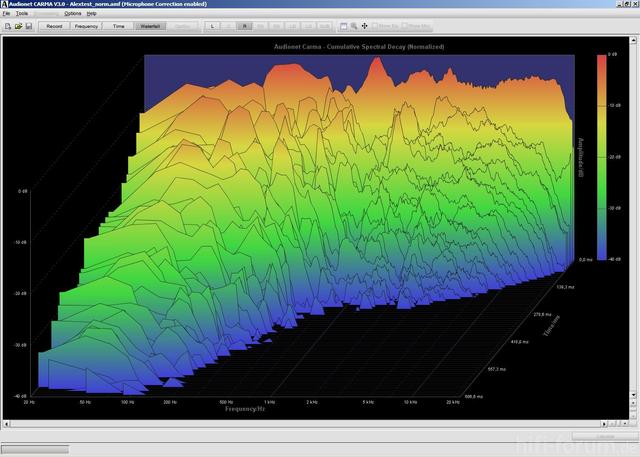Switch to the Frequency view

pyautogui.click(x=86, y=25)
